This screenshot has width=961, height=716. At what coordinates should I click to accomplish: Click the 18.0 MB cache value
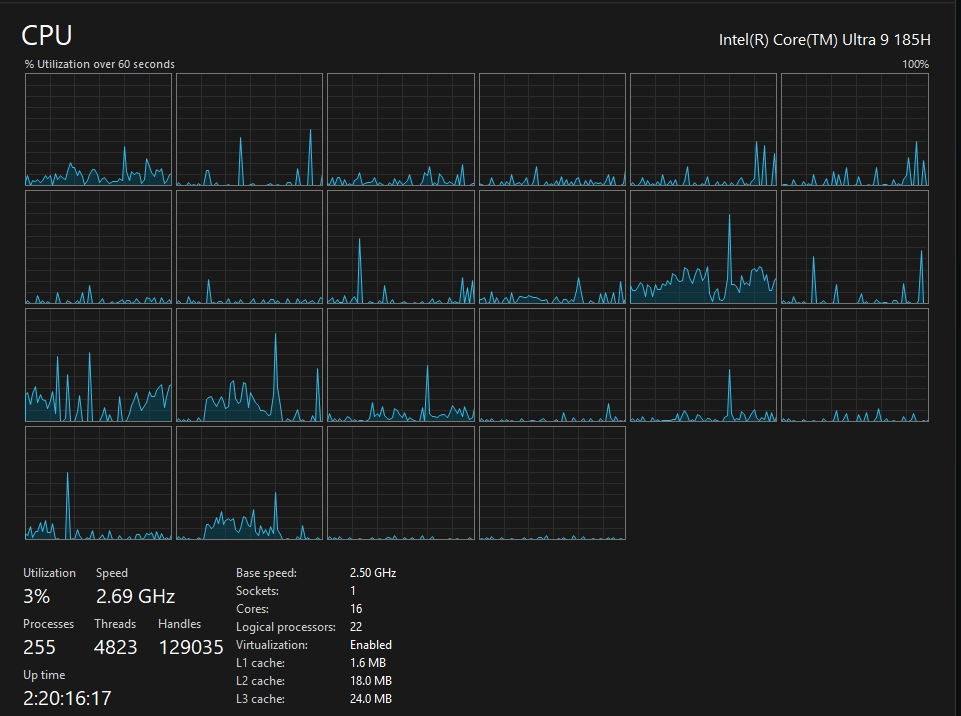[x=371, y=680]
